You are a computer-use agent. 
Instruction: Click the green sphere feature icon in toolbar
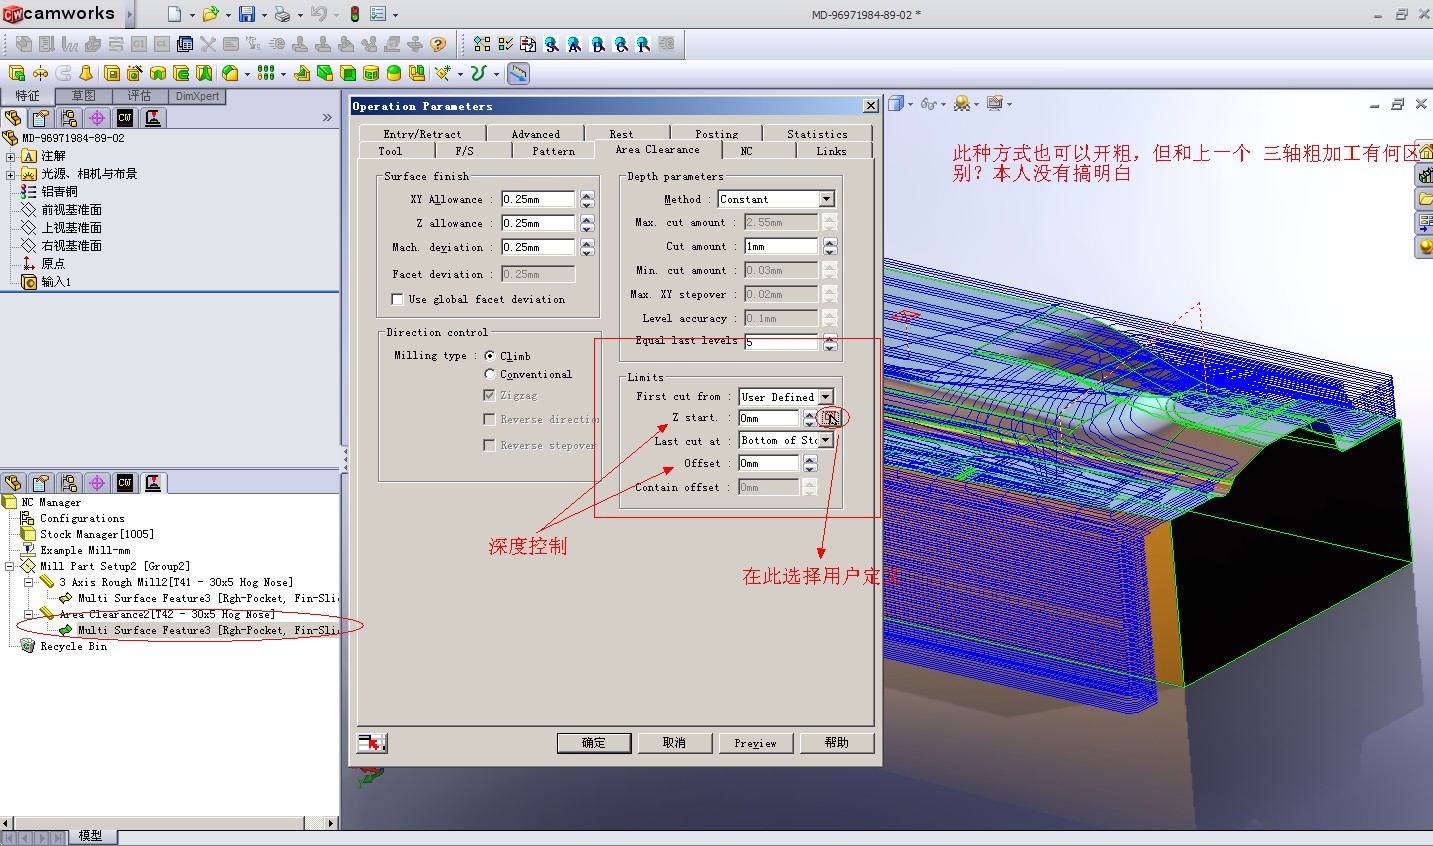(394, 73)
